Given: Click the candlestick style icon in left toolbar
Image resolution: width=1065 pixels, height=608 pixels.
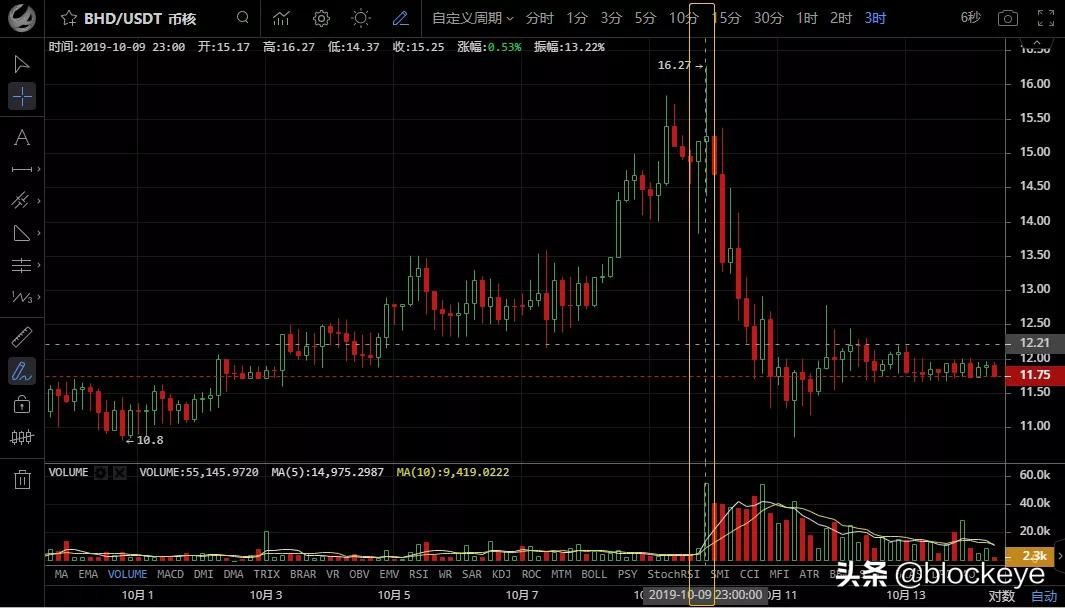Looking at the screenshot, I should pos(22,437).
